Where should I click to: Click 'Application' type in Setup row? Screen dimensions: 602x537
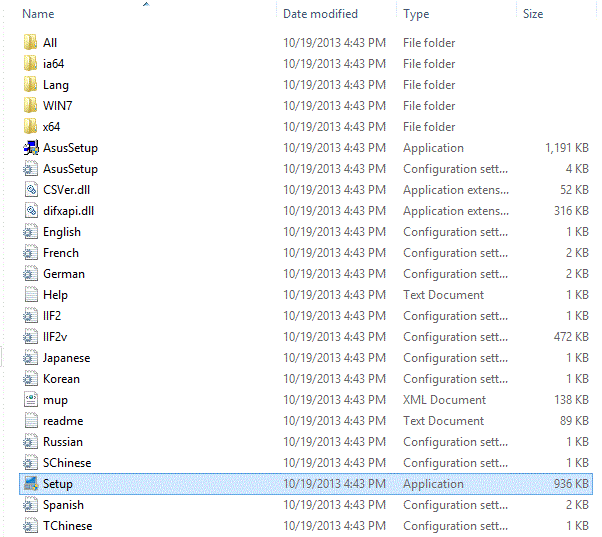(x=433, y=484)
